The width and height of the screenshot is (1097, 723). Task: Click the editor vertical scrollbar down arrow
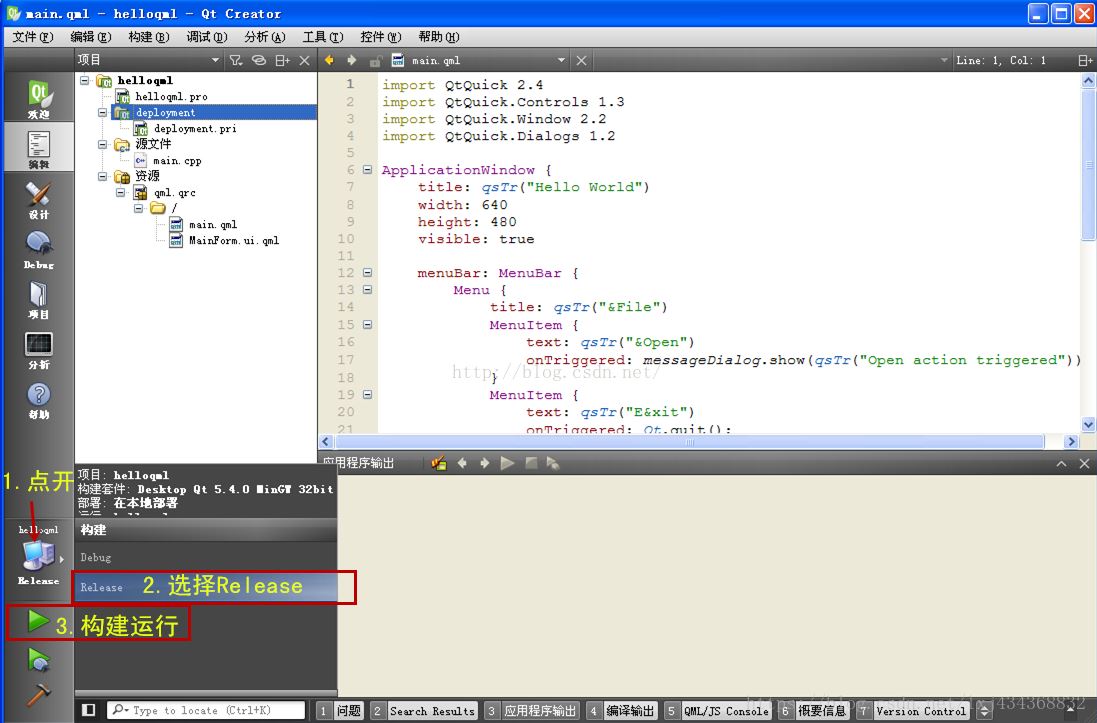[1088, 423]
